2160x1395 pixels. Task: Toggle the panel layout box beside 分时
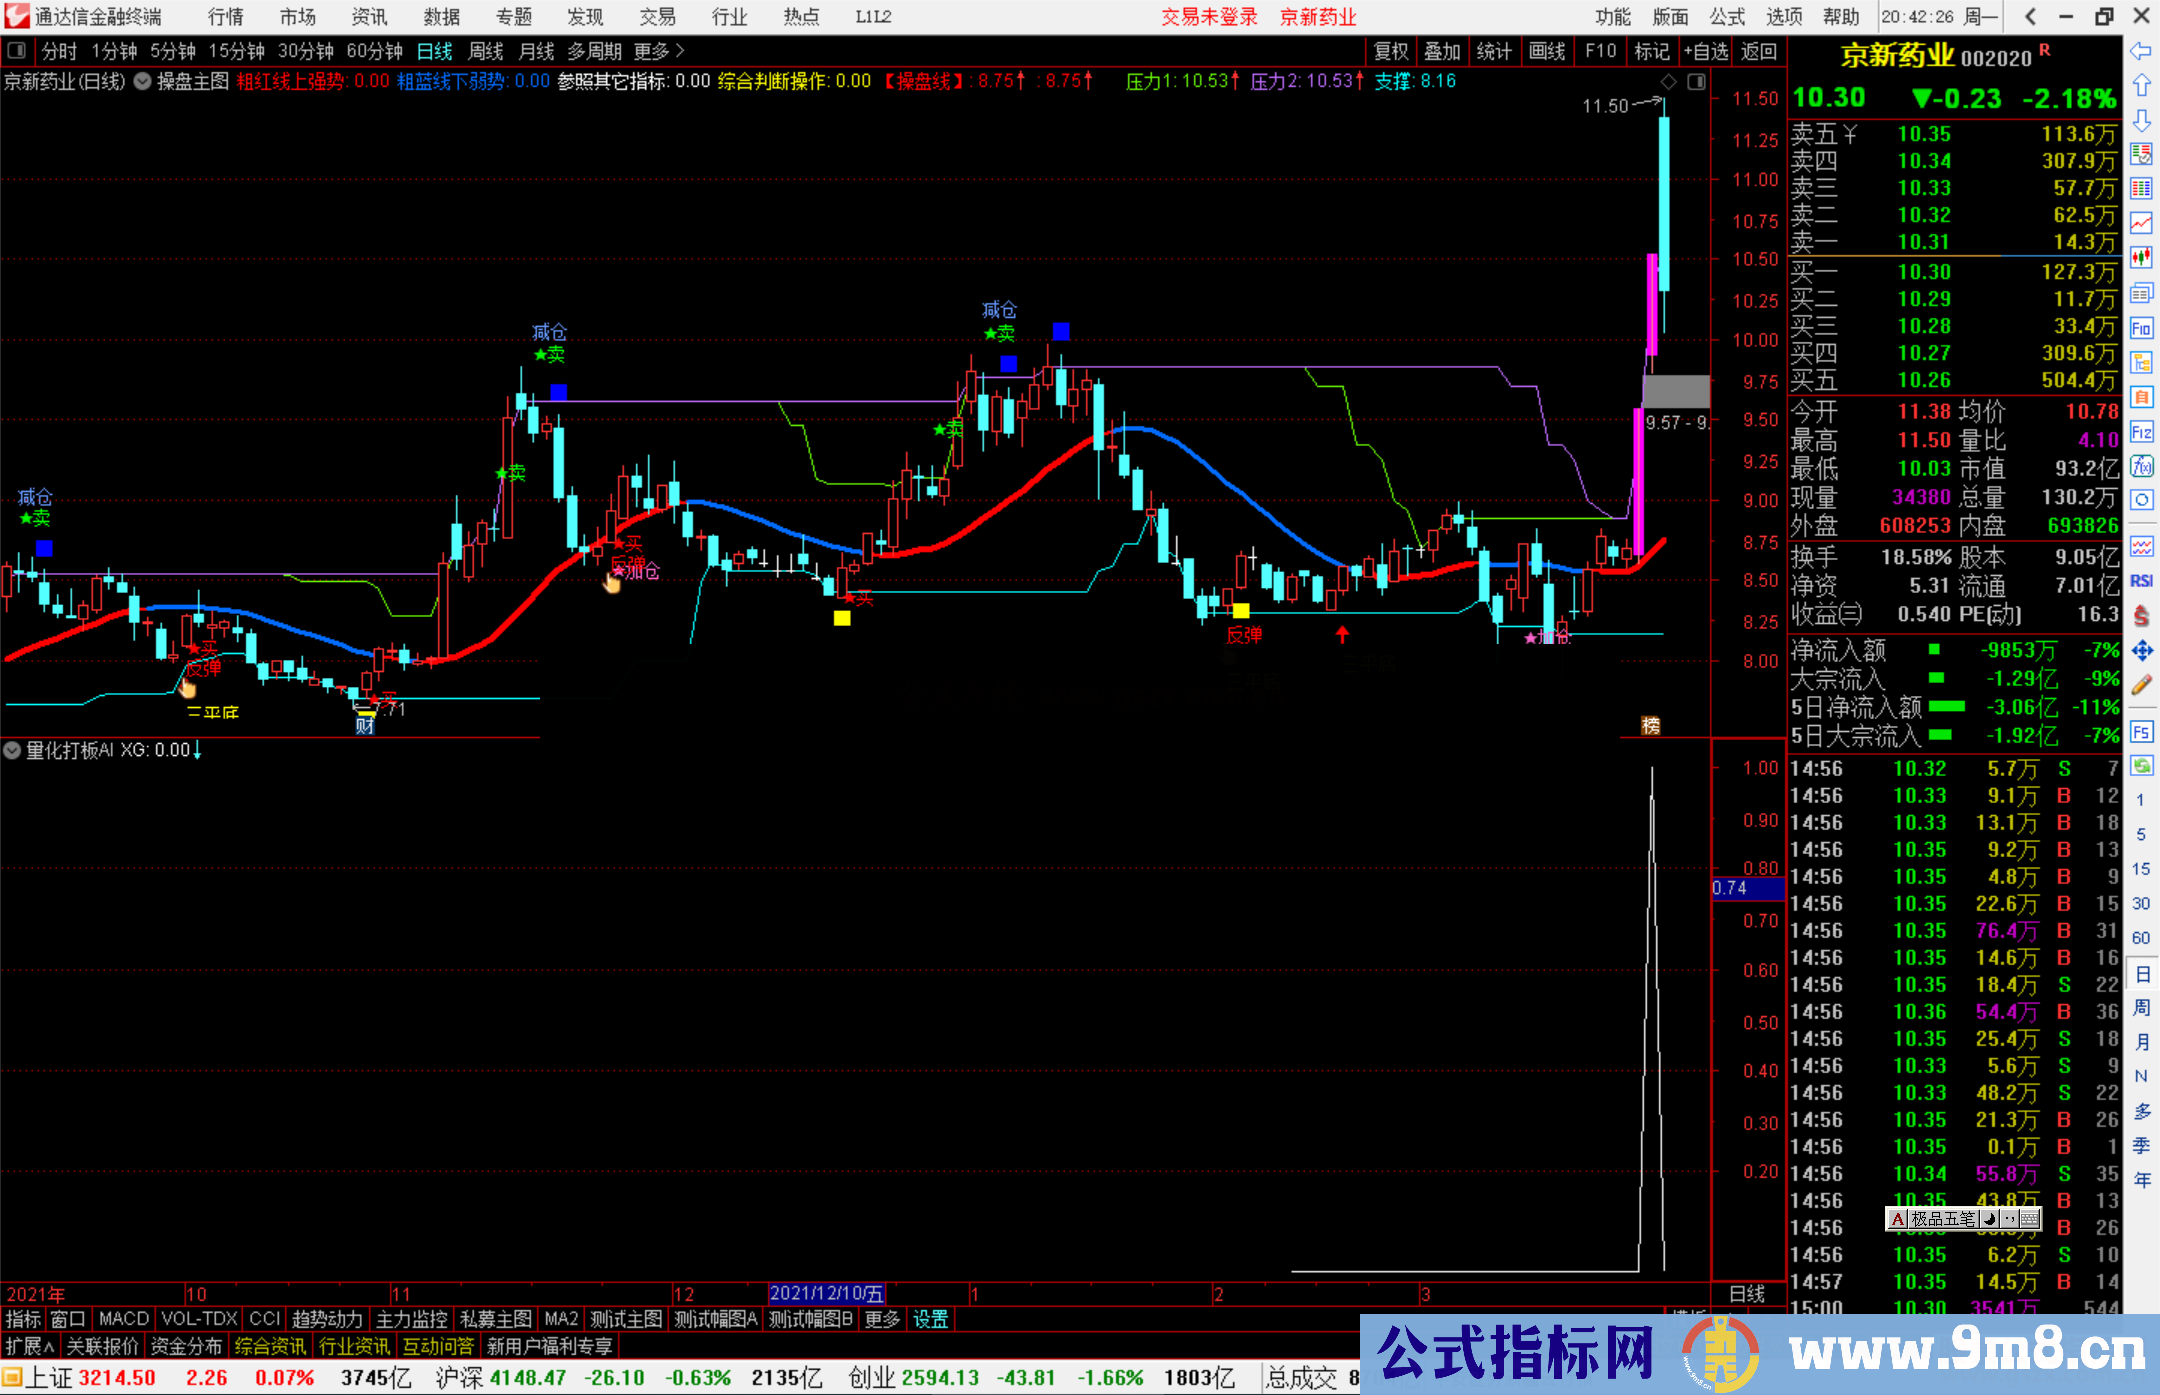tap(16, 50)
